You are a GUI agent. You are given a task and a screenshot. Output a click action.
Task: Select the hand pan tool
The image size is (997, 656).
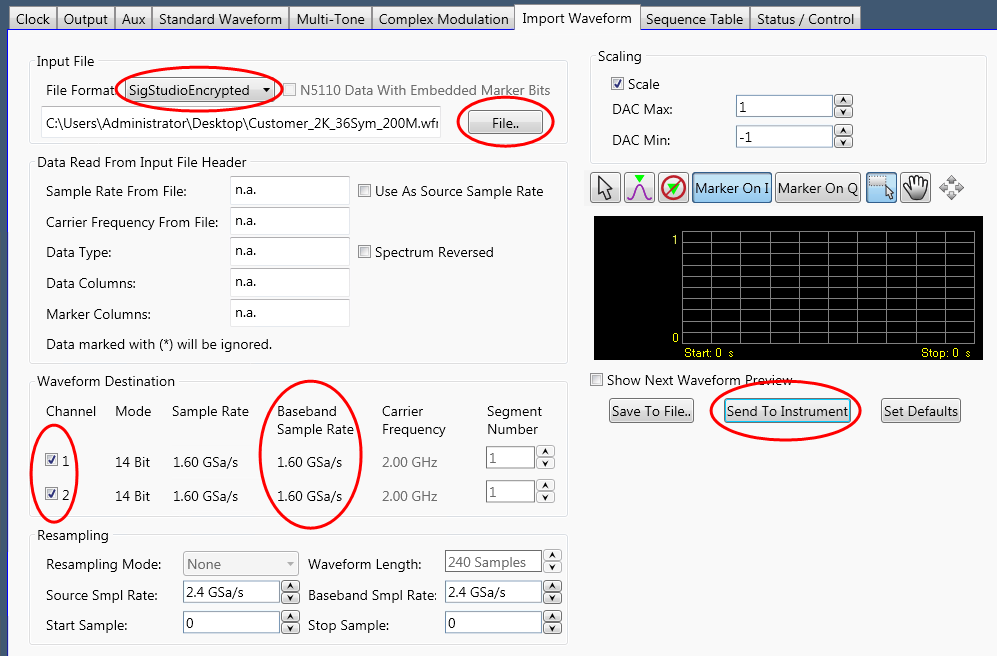(915, 188)
